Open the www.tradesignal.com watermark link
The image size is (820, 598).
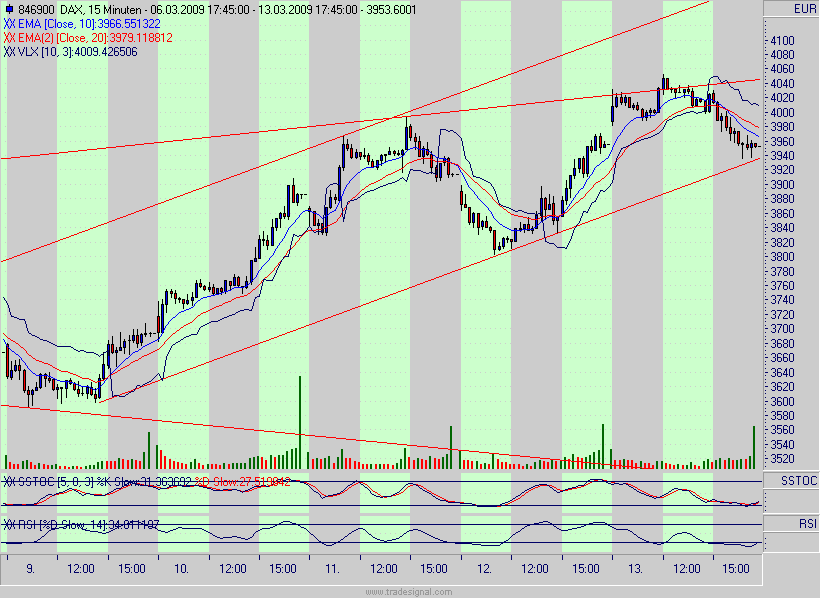click(x=409, y=592)
